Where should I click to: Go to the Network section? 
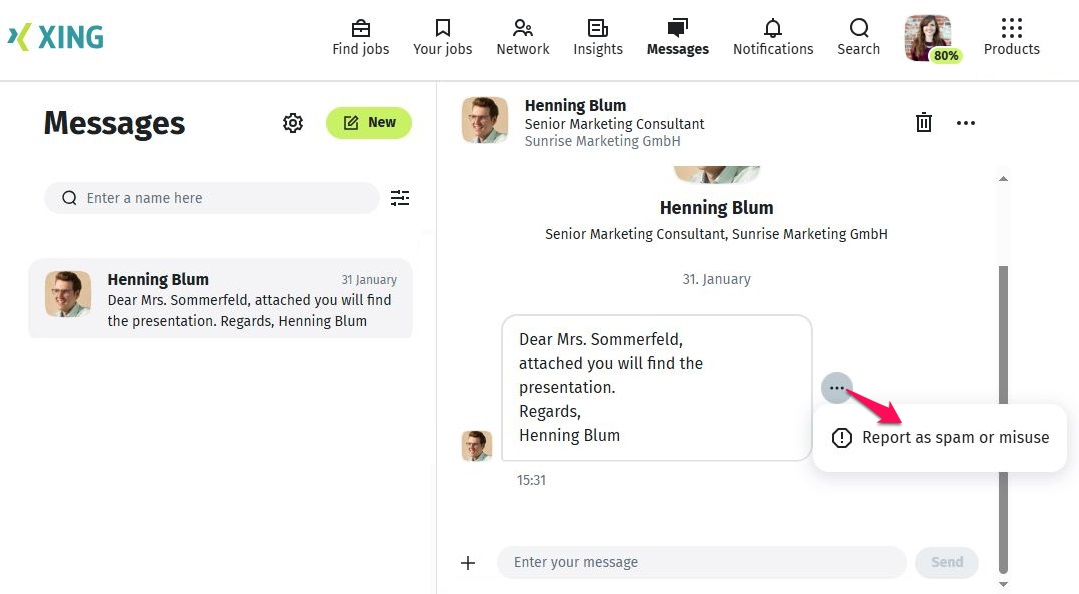point(522,28)
